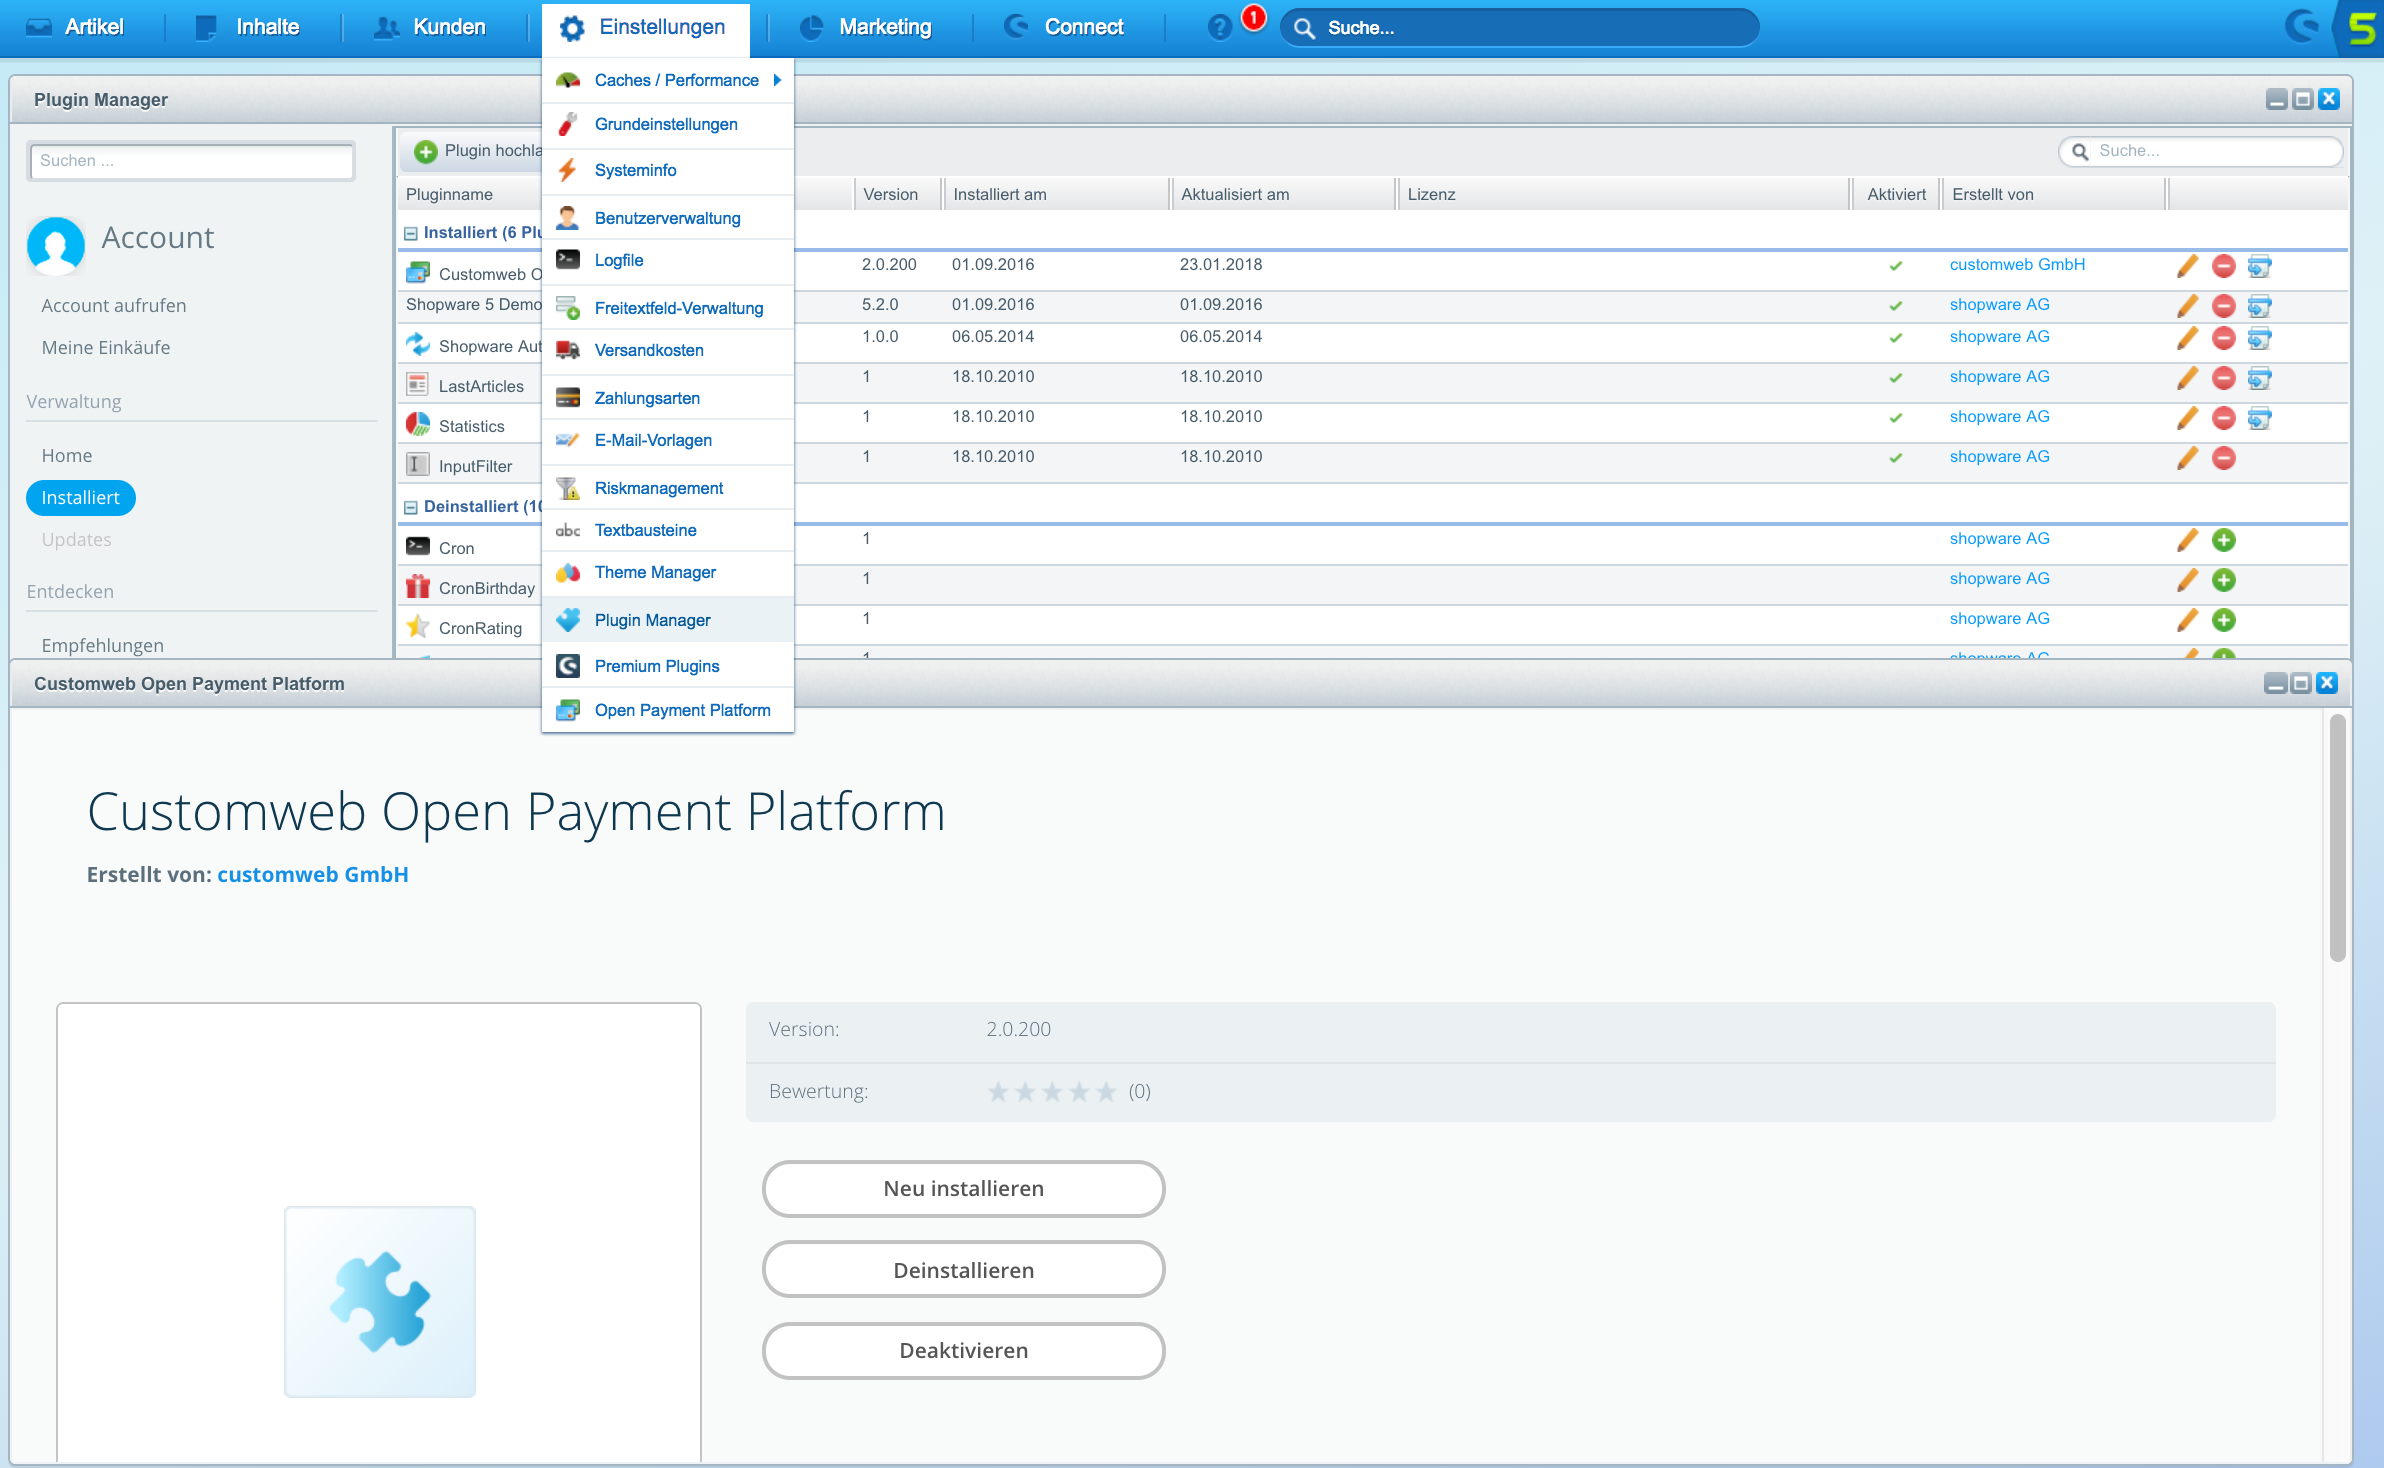
Task: Install Cron plugin with green plus icon
Action: click(2223, 540)
